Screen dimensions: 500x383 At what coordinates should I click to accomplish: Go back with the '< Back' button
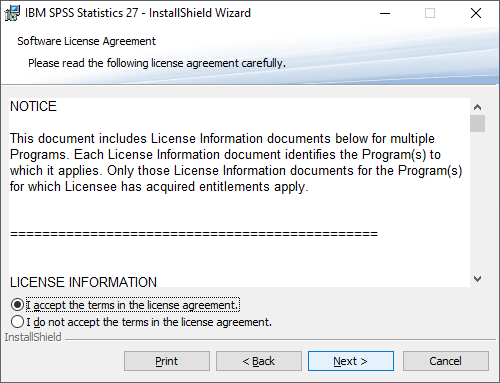point(259,361)
